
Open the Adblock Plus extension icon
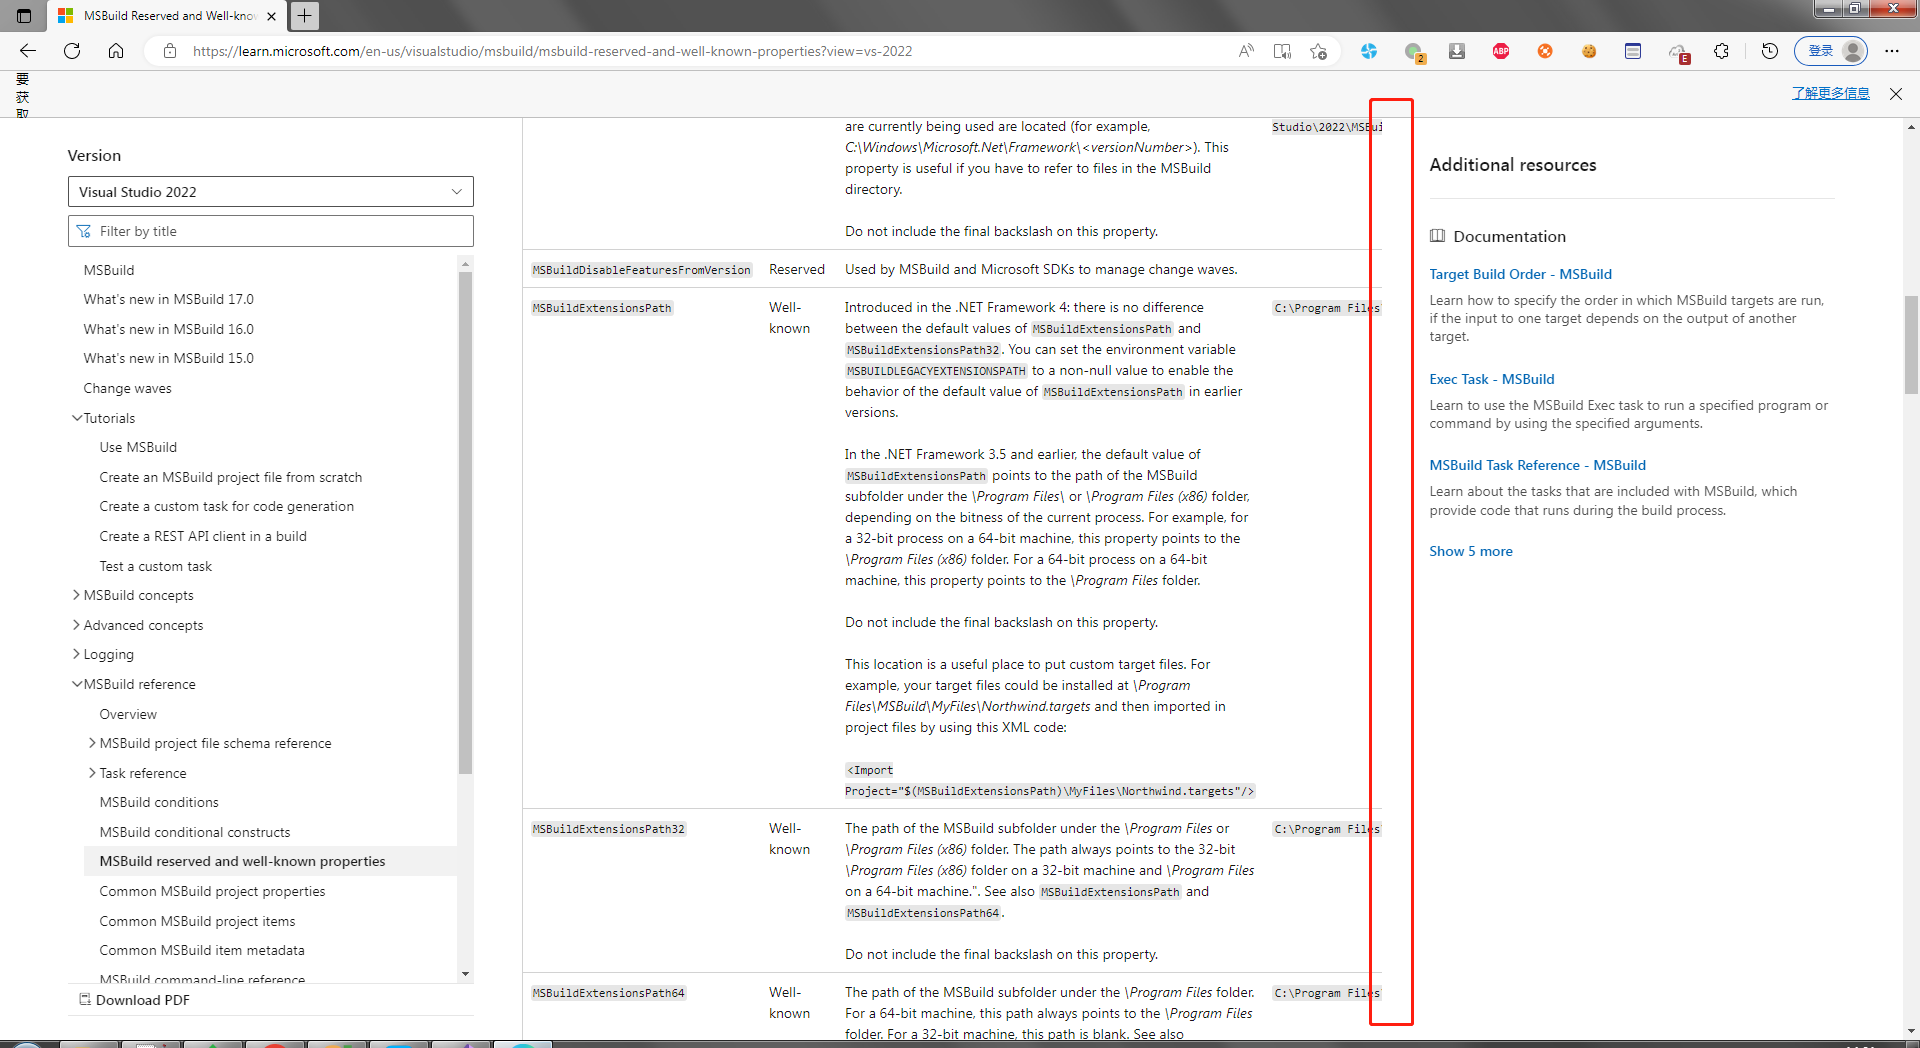(x=1500, y=51)
